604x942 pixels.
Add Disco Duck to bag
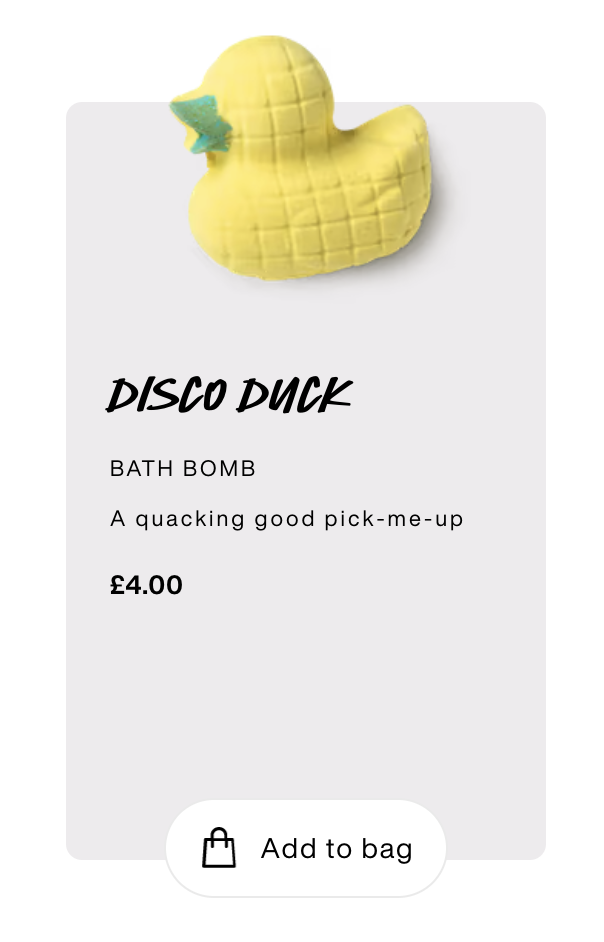pos(306,848)
